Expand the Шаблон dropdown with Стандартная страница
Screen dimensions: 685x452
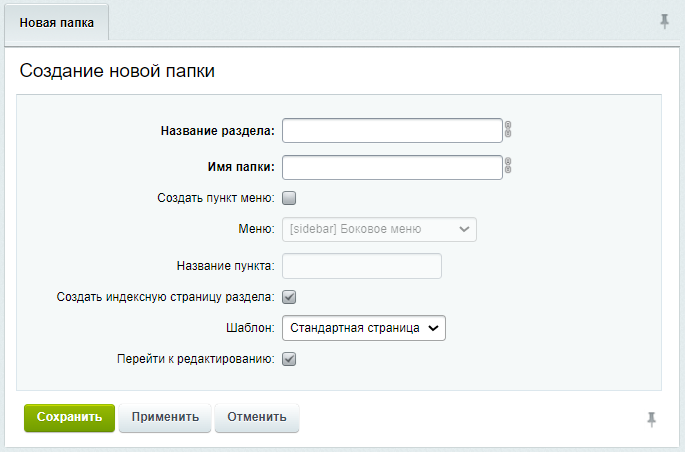[x=363, y=327]
